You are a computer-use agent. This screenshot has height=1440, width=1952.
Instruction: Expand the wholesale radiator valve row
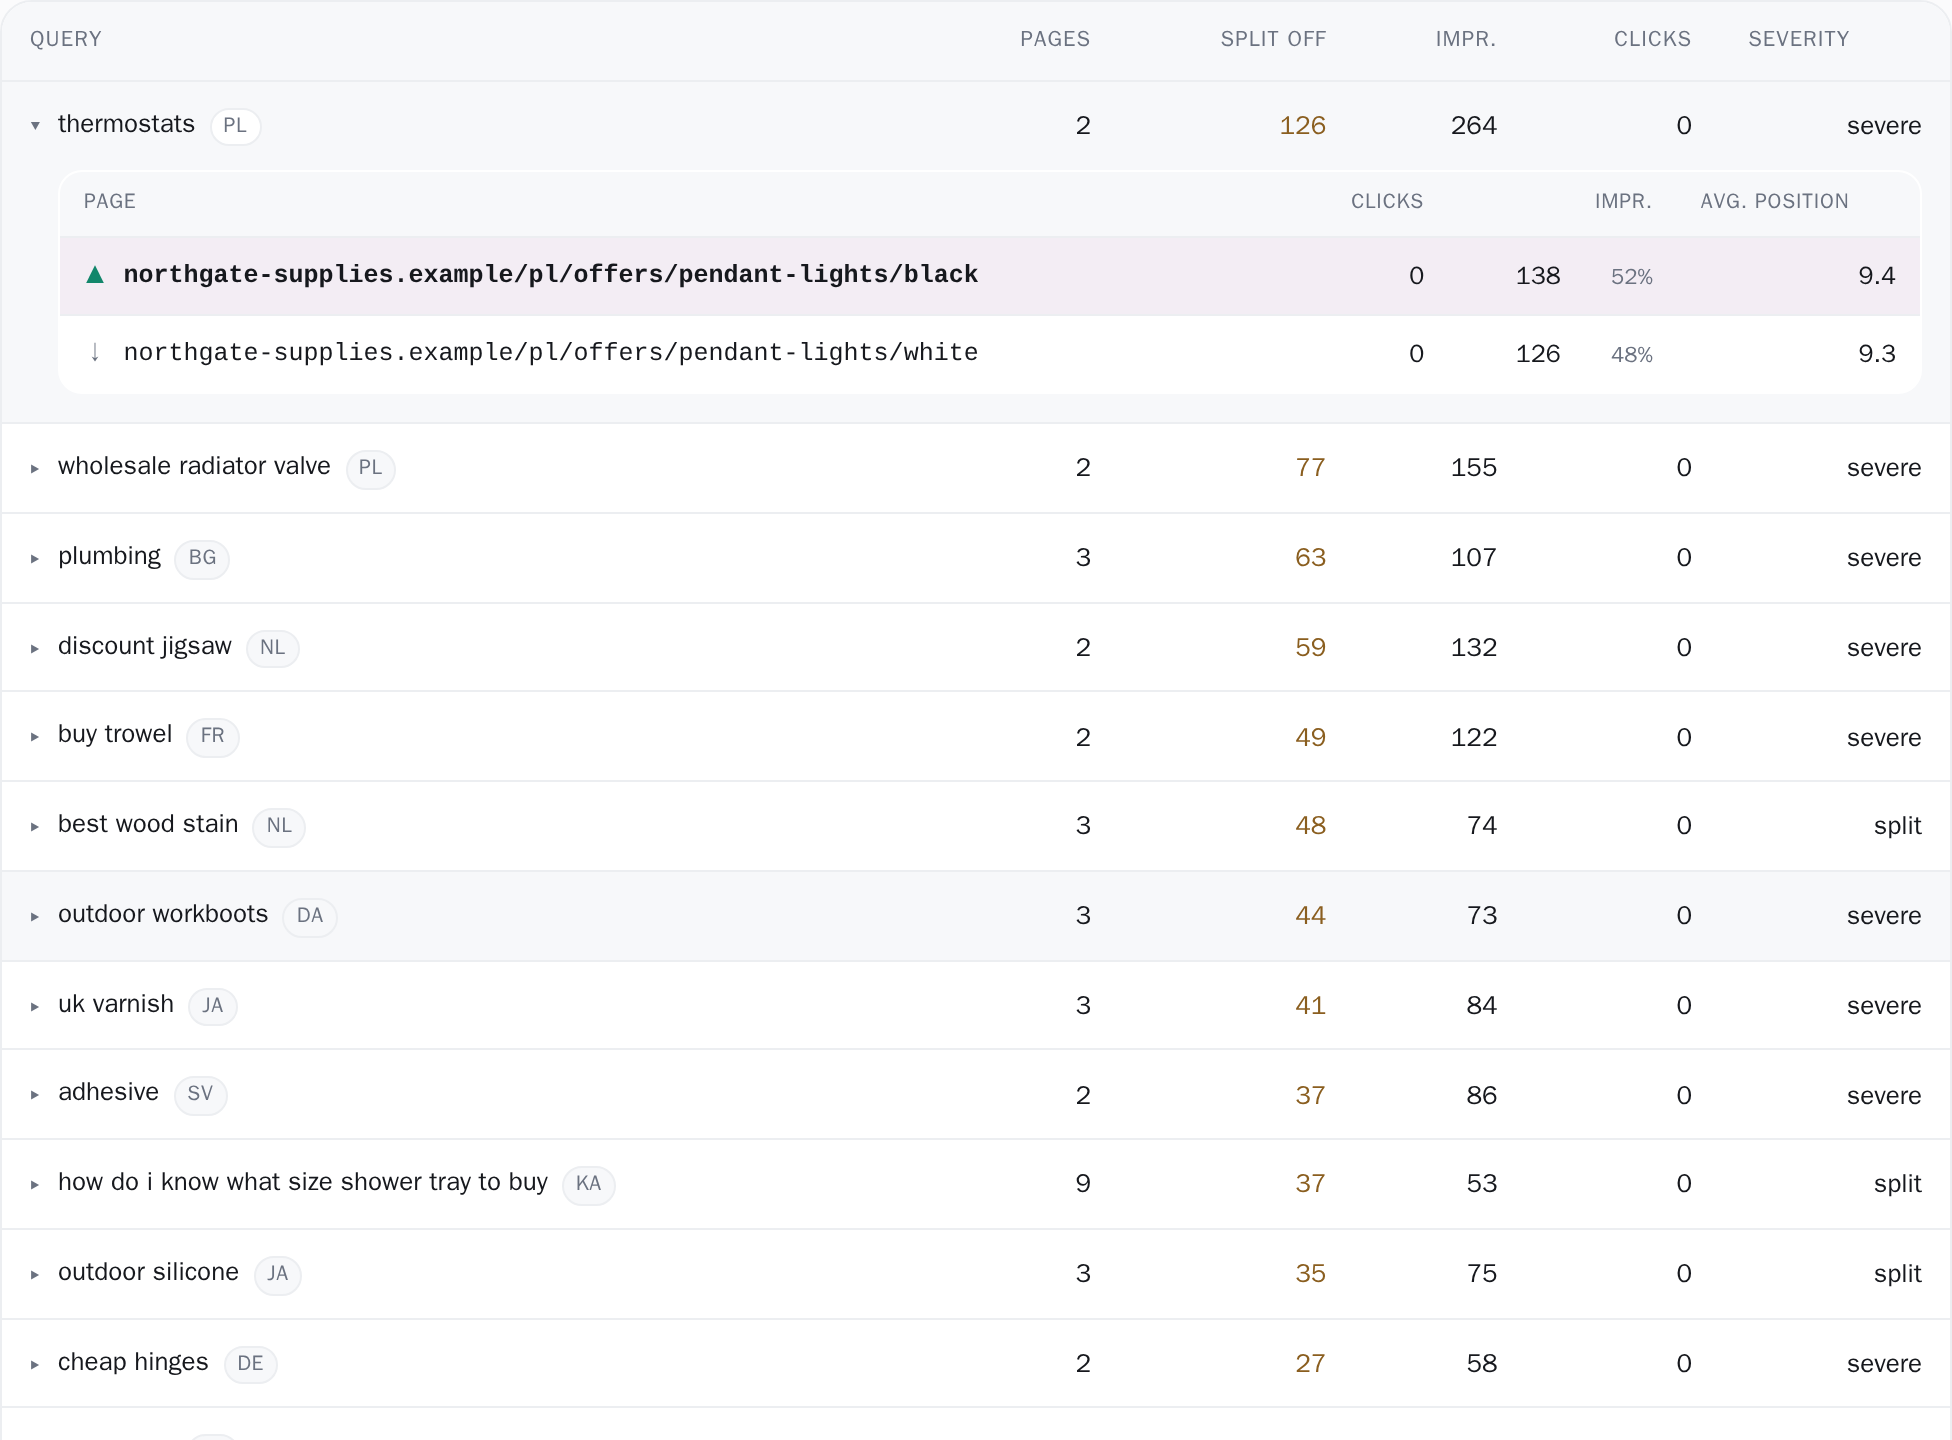pos(35,468)
